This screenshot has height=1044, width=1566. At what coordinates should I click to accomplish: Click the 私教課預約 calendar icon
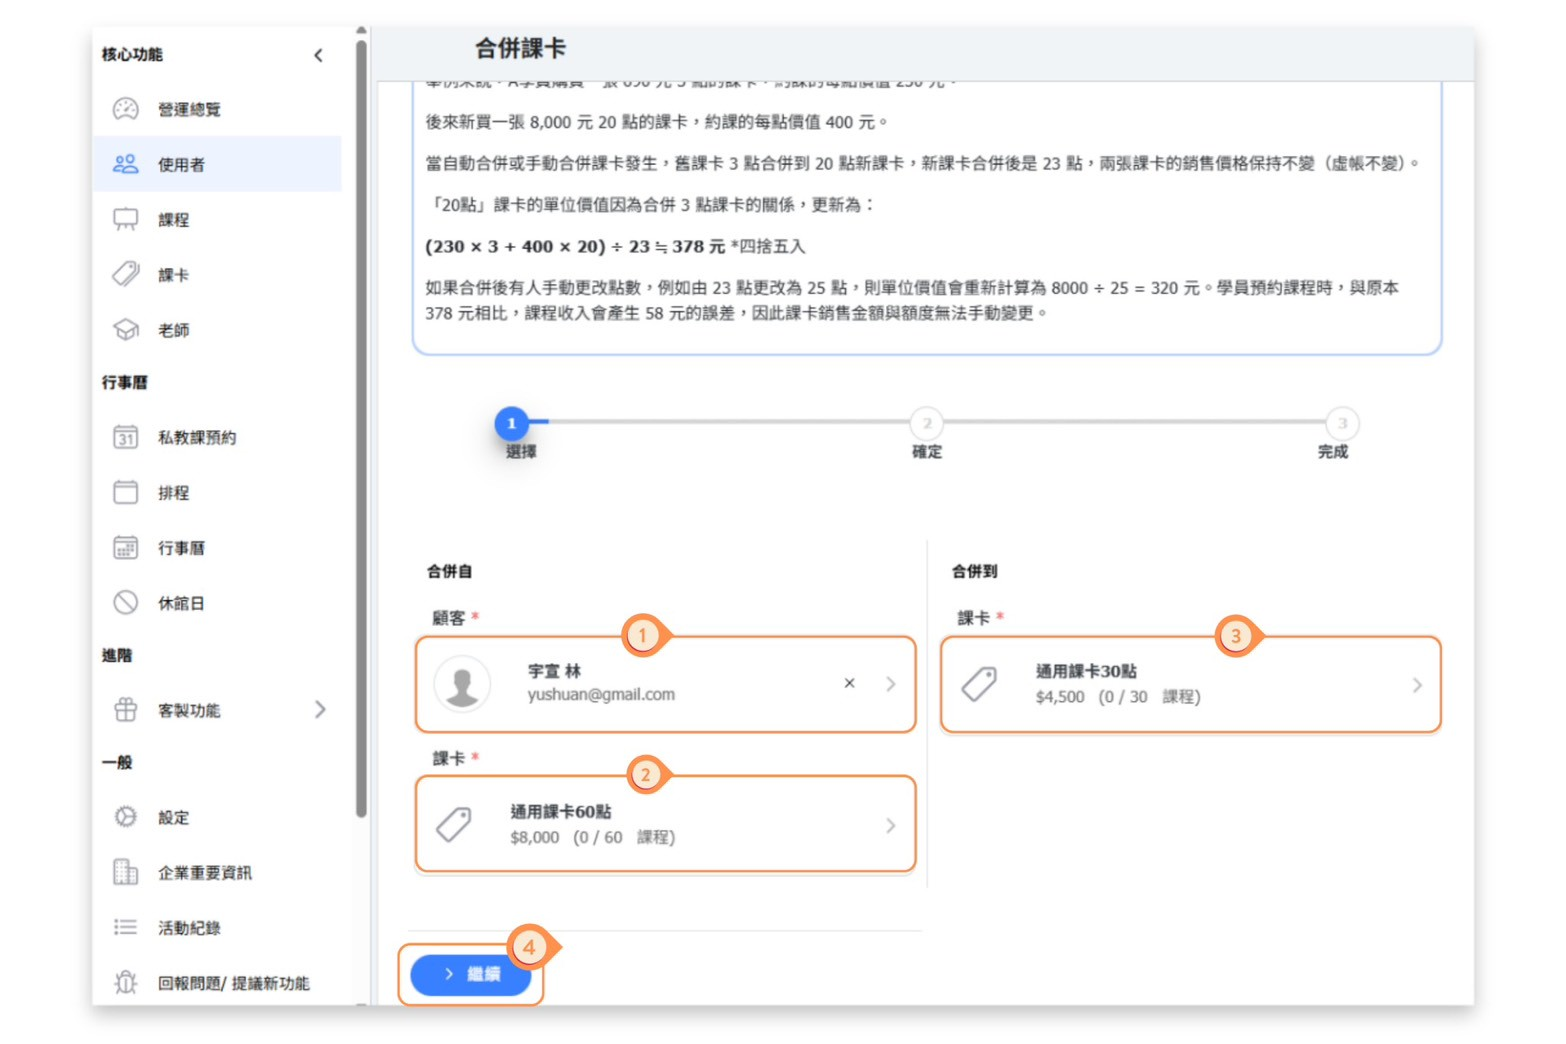pos(126,437)
